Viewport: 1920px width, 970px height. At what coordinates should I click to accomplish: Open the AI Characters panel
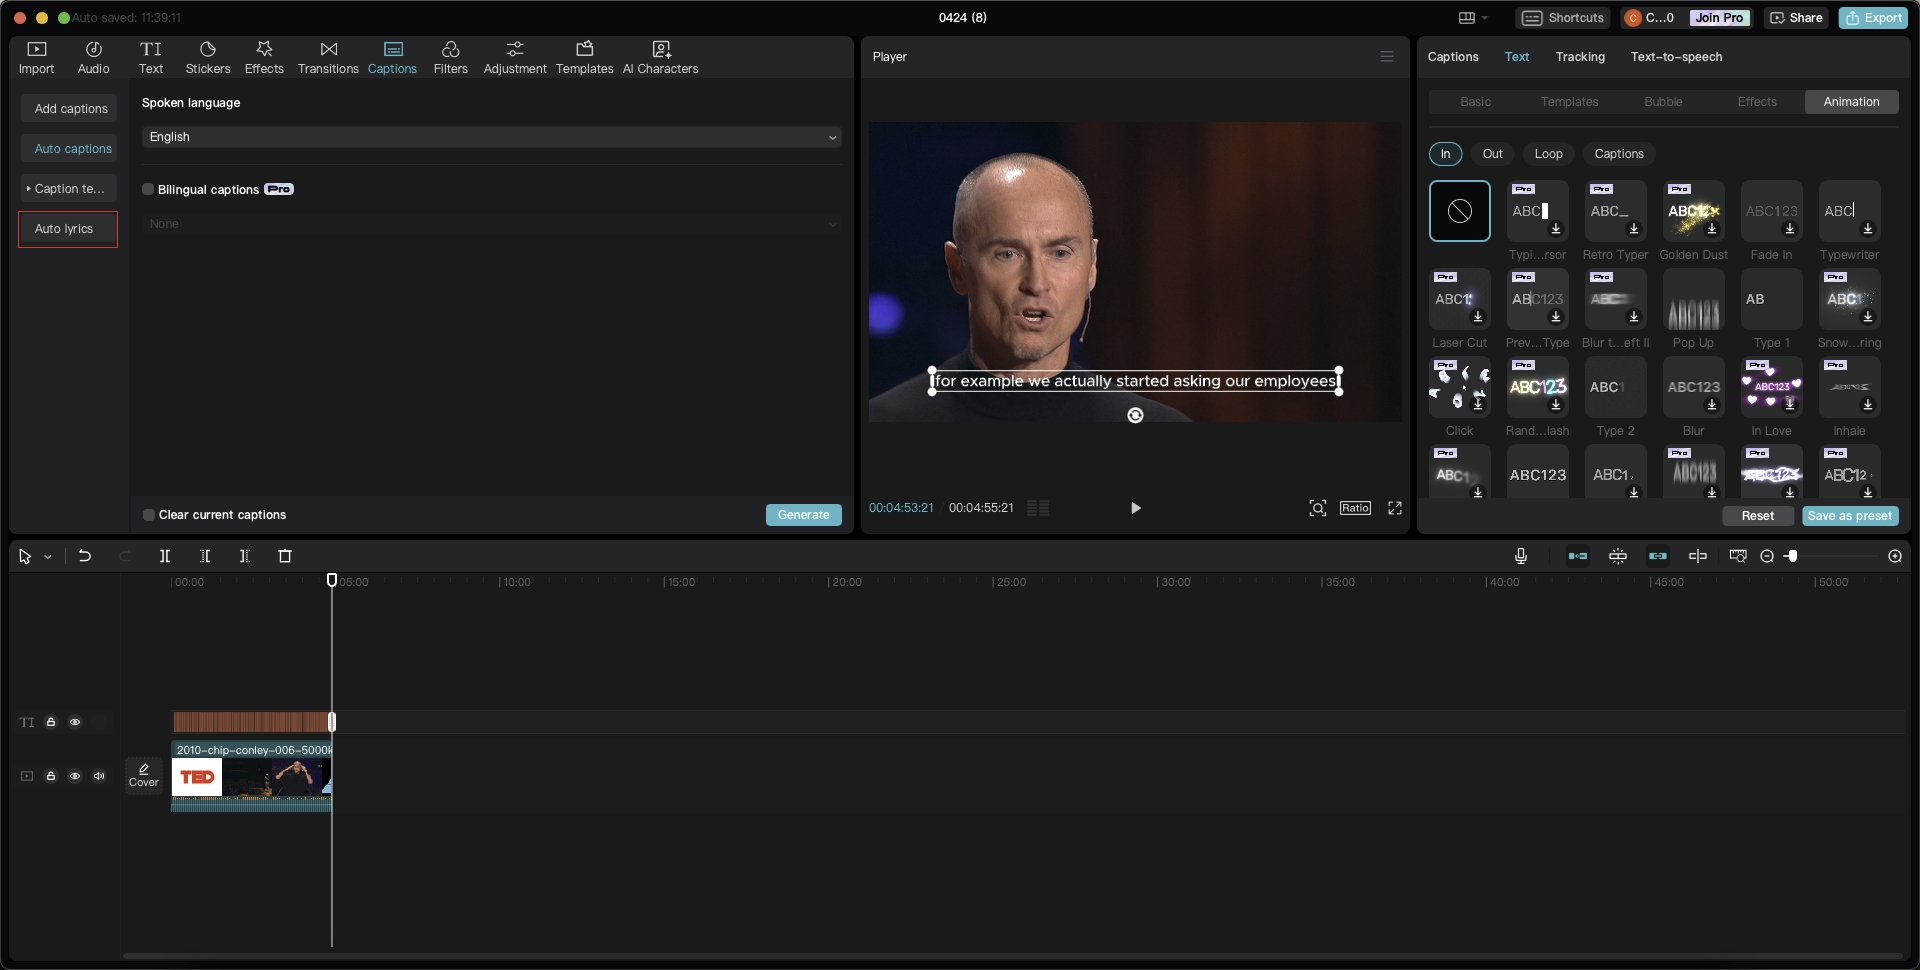[660, 58]
